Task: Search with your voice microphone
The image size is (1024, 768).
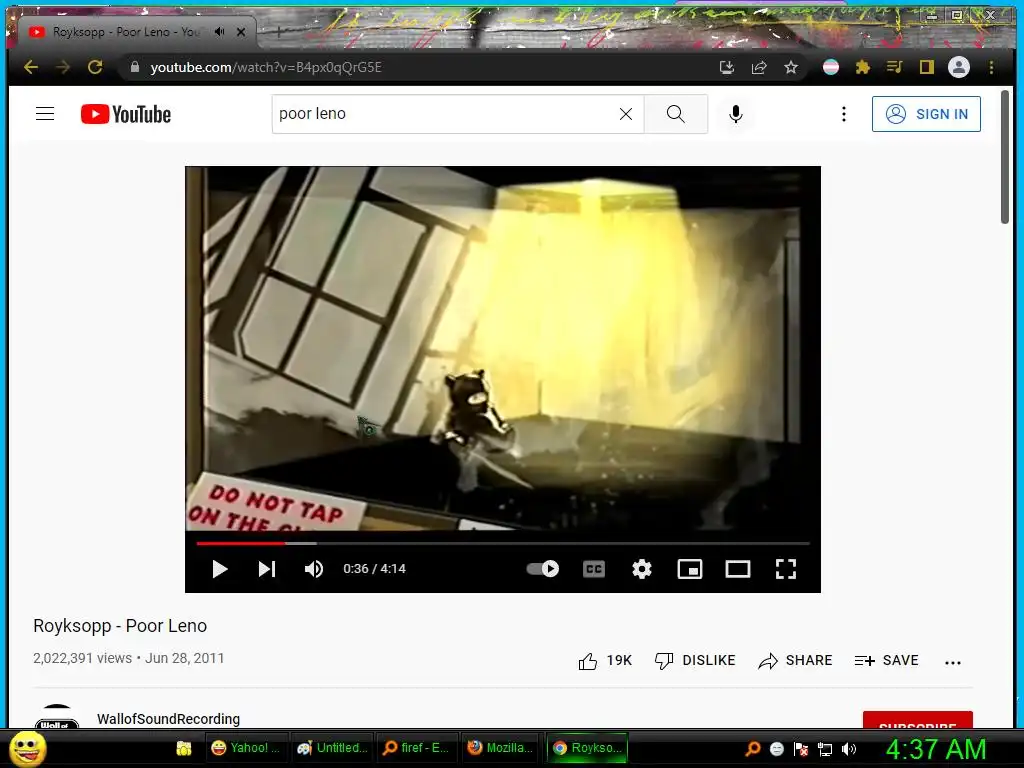Action: point(736,114)
